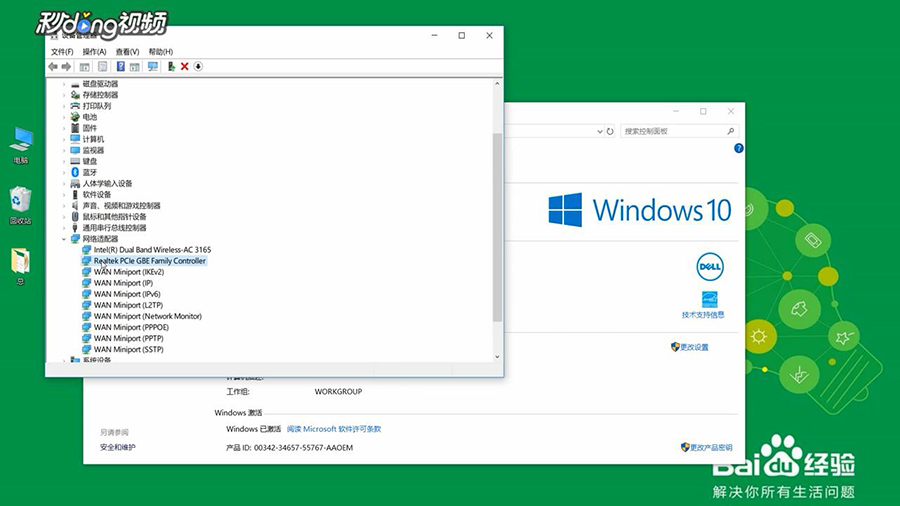Expand the 电池 tree node
Screen dimensions: 900x506
tap(64, 117)
